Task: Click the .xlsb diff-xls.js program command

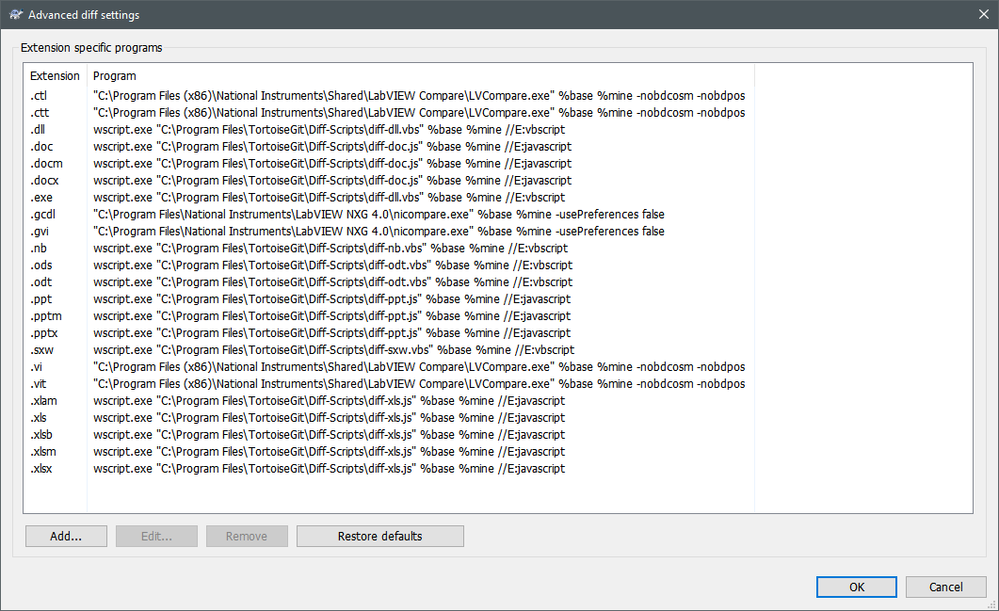Action: point(329,435)
